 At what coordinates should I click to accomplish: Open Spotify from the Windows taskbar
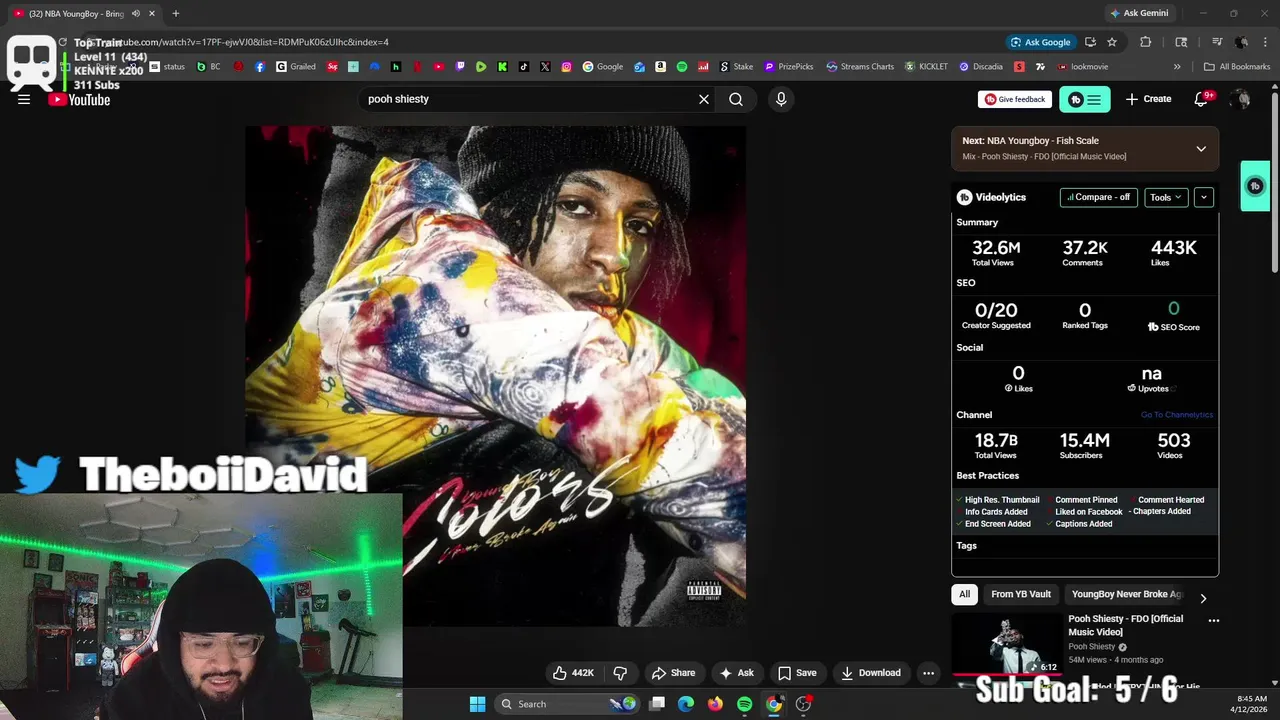745,704
